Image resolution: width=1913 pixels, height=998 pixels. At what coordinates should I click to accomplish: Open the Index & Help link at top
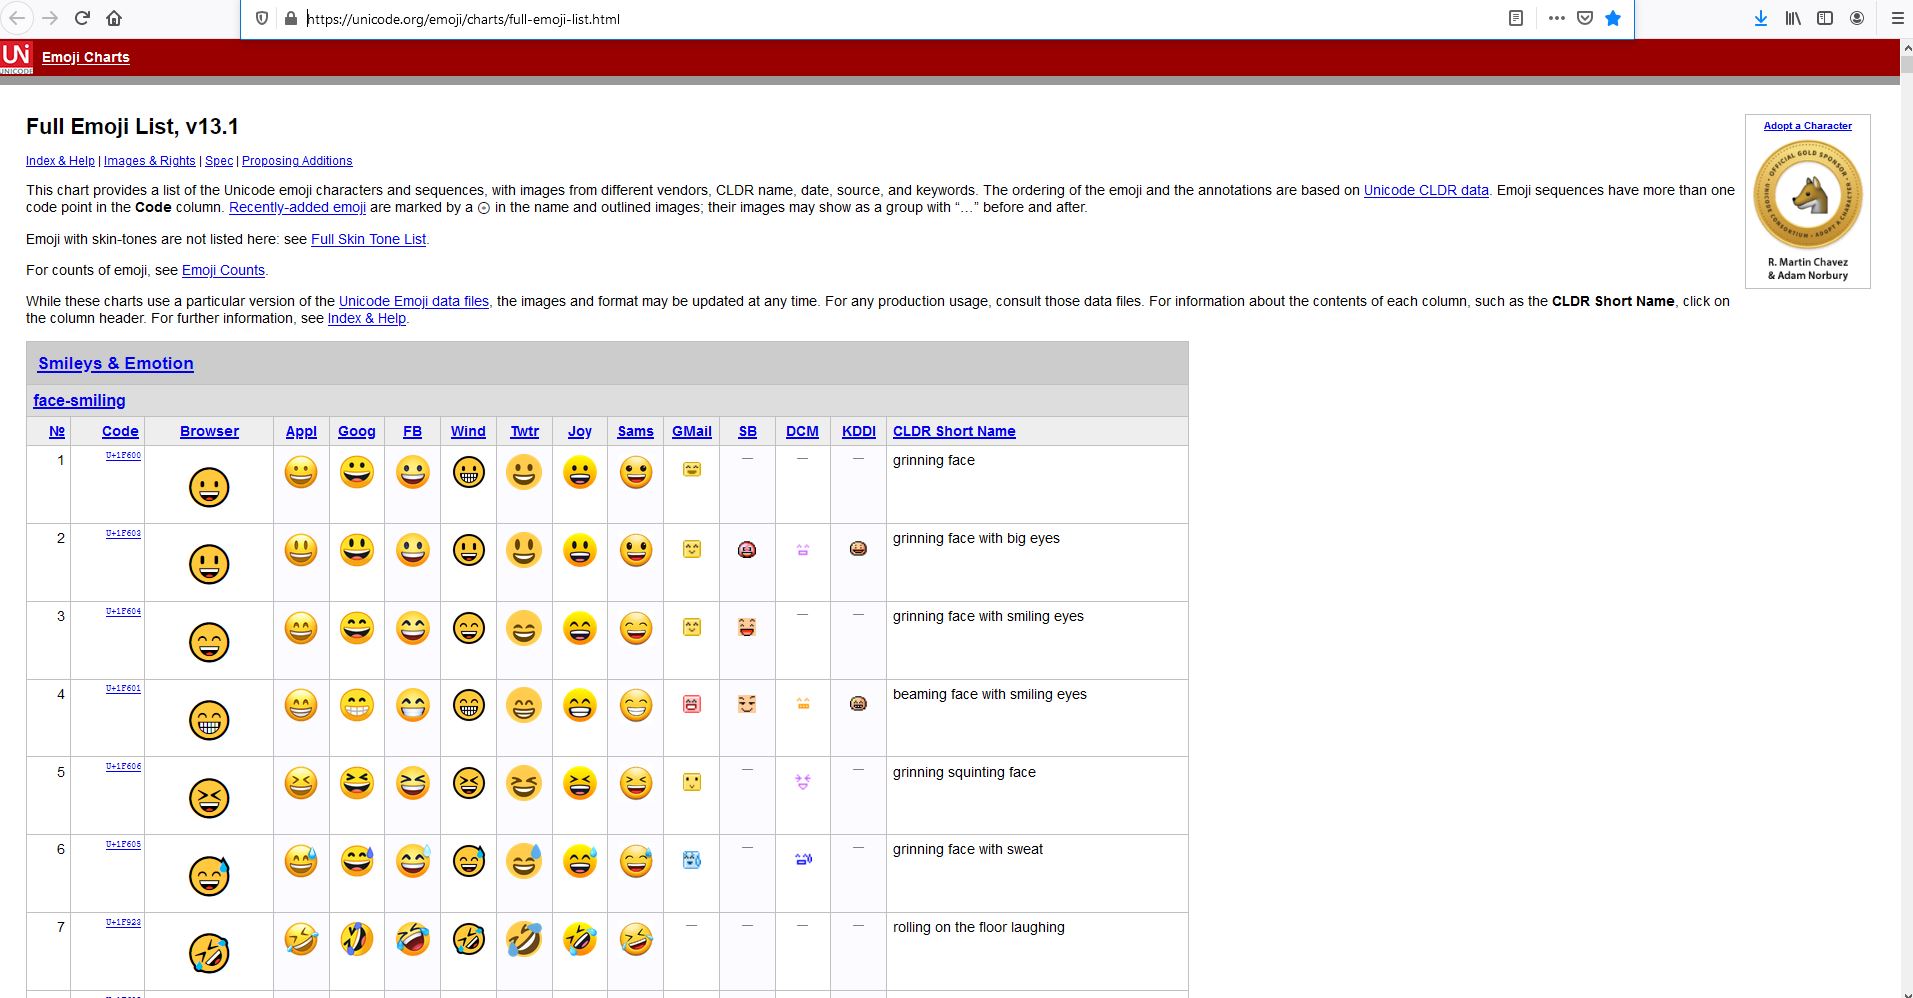(x=60, y=161)
